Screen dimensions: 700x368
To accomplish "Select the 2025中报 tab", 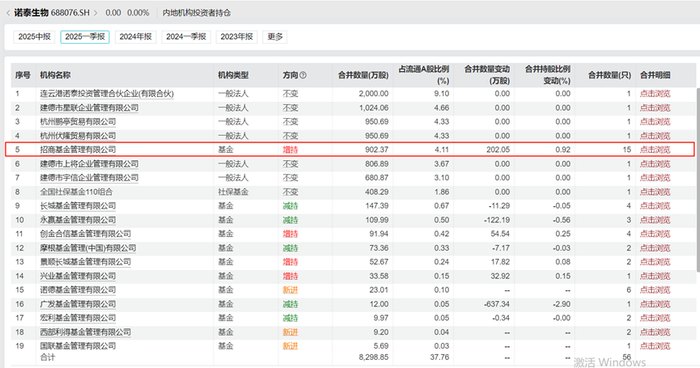I will coord(34,37).
